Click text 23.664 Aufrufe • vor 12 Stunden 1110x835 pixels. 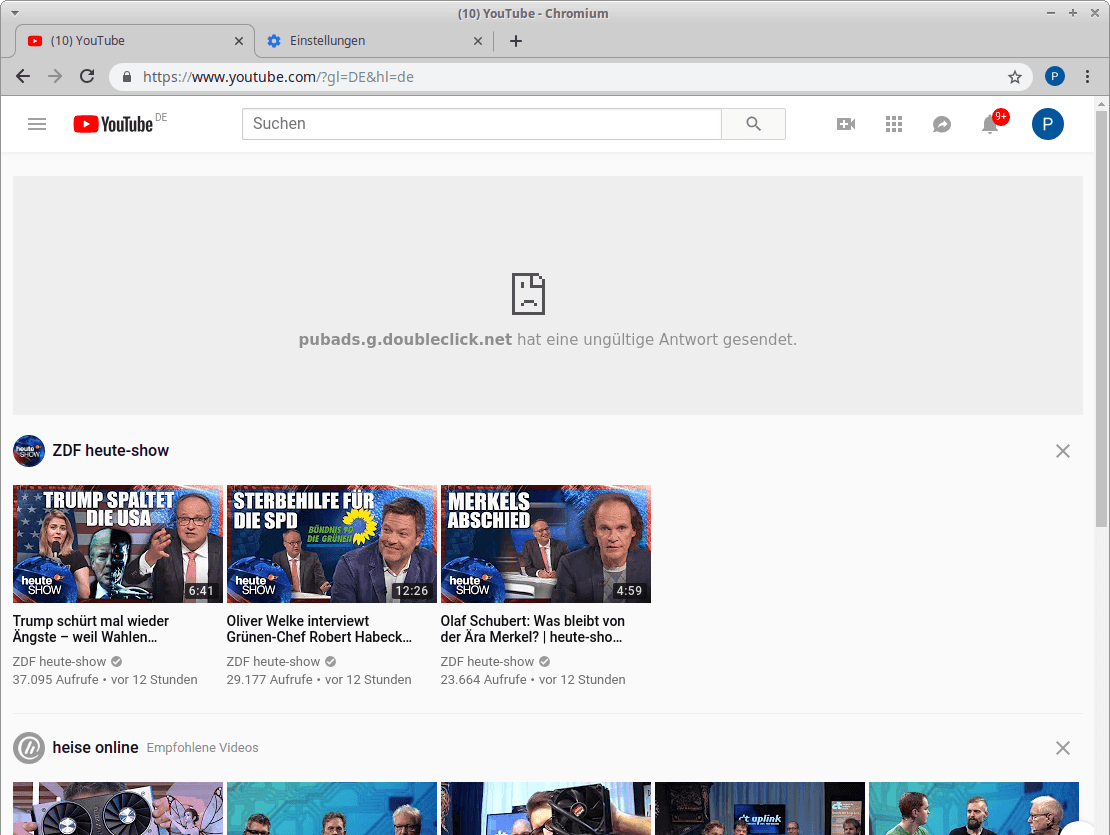pyautogui.click(x=533, y=679)
